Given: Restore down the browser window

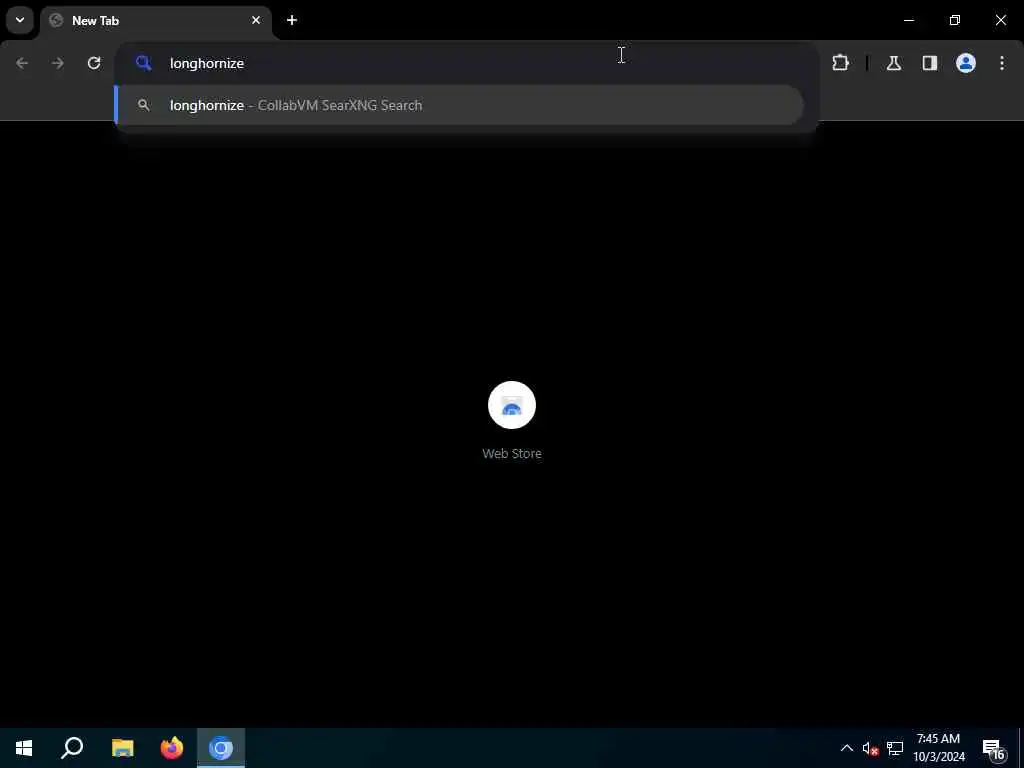Looking at the screenshot, I should [x=955, y=20].
